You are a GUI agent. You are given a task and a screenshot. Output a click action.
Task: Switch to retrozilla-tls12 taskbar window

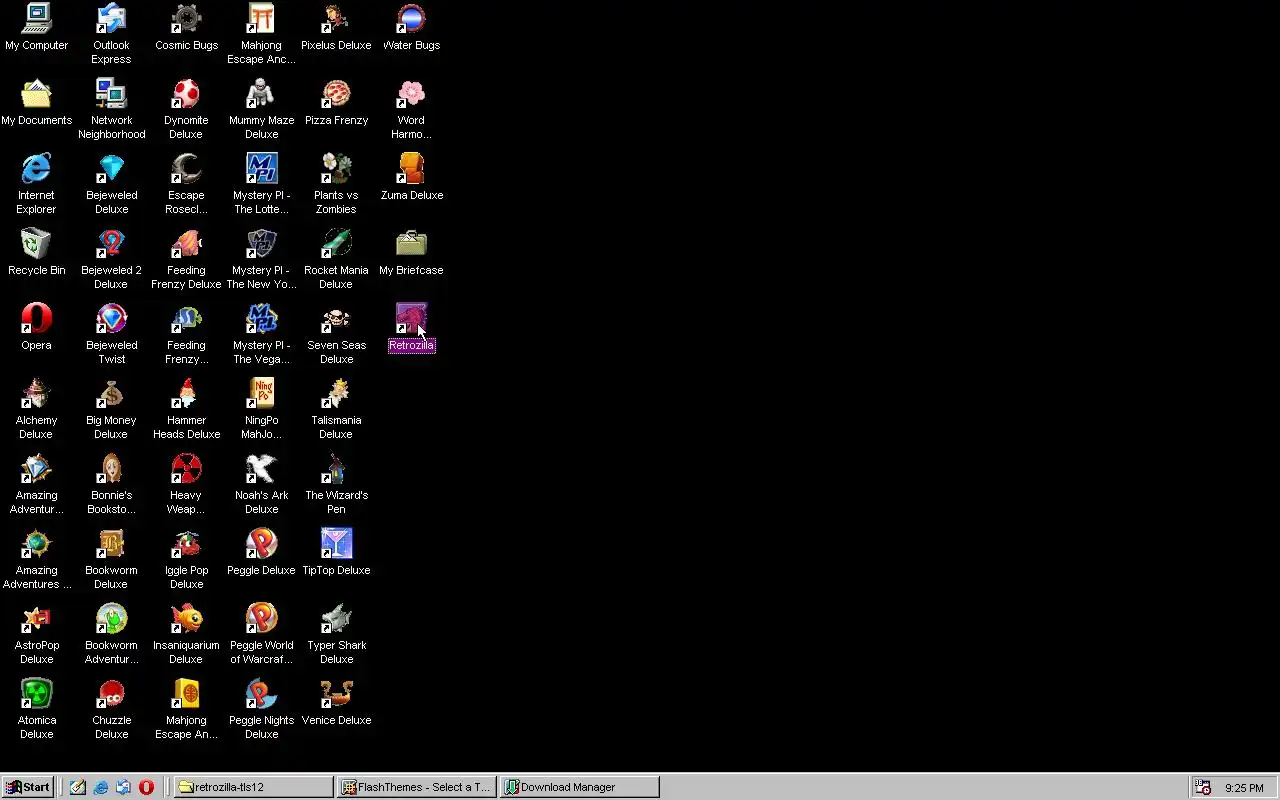[254, 787]
